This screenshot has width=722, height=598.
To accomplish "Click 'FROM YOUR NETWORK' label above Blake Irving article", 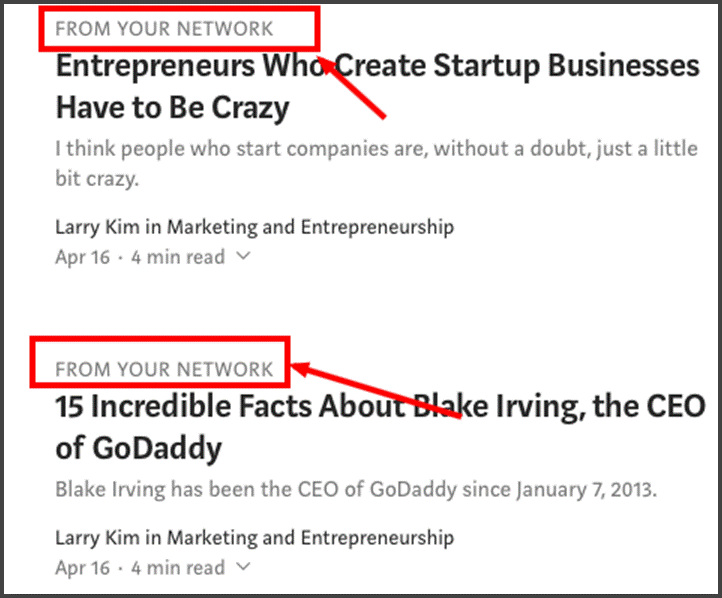I will tap(164, 369).
